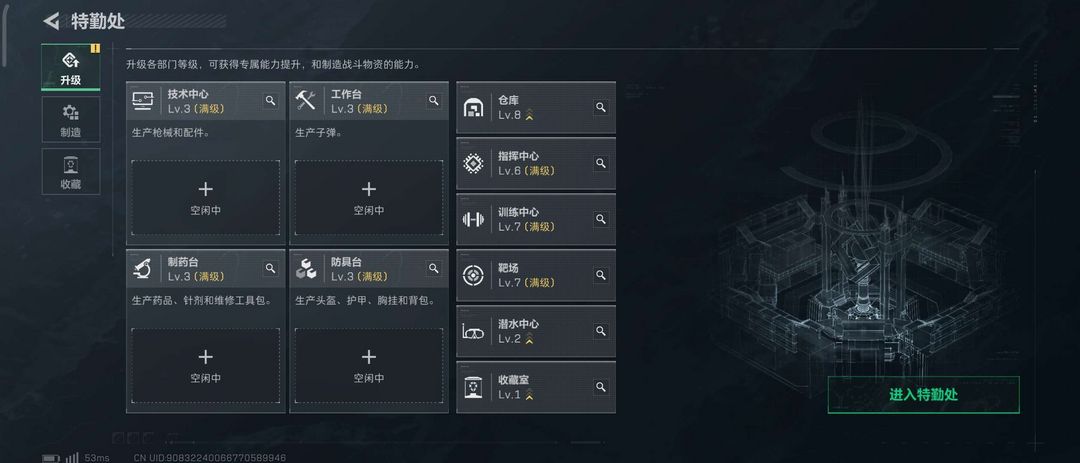Add production in 工作台 idle slot
This screenshot has height=463, width=1080.
click(369, 197)
